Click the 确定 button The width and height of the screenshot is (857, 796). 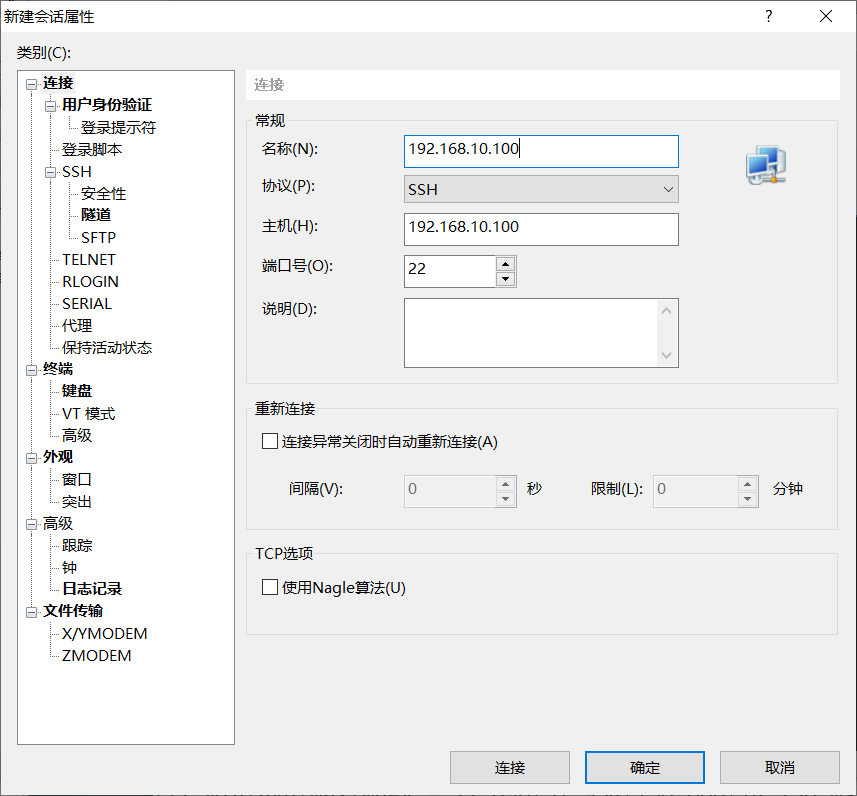(x=644, y=767)
